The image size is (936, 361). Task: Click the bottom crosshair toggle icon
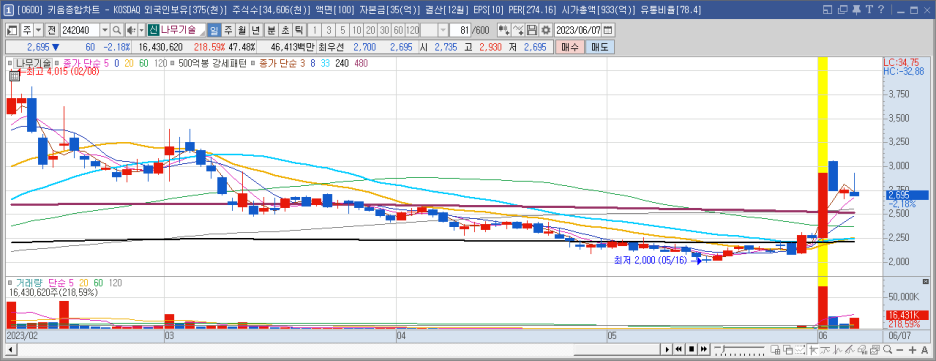click(x=814, y=350)
